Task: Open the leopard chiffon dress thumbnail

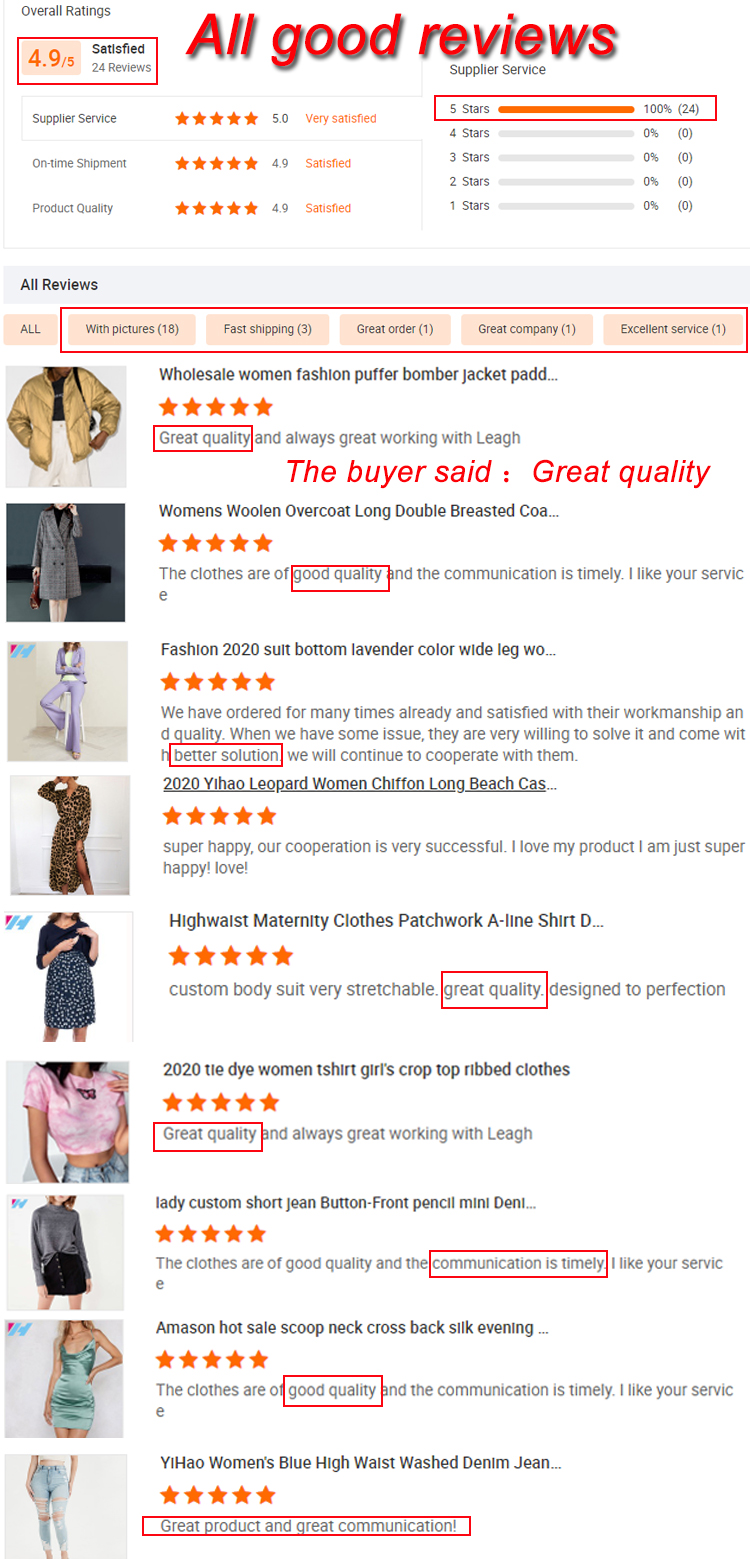Action: point(70,835)
